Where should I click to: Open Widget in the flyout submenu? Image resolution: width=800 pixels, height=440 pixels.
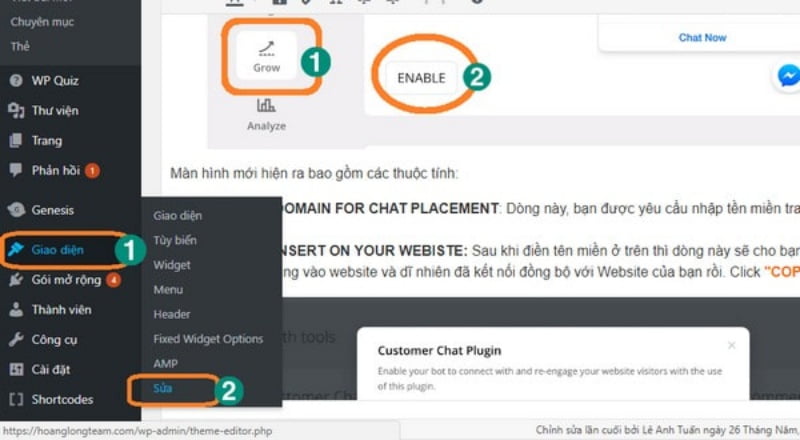pyautogui.click(x=172, y=265)
